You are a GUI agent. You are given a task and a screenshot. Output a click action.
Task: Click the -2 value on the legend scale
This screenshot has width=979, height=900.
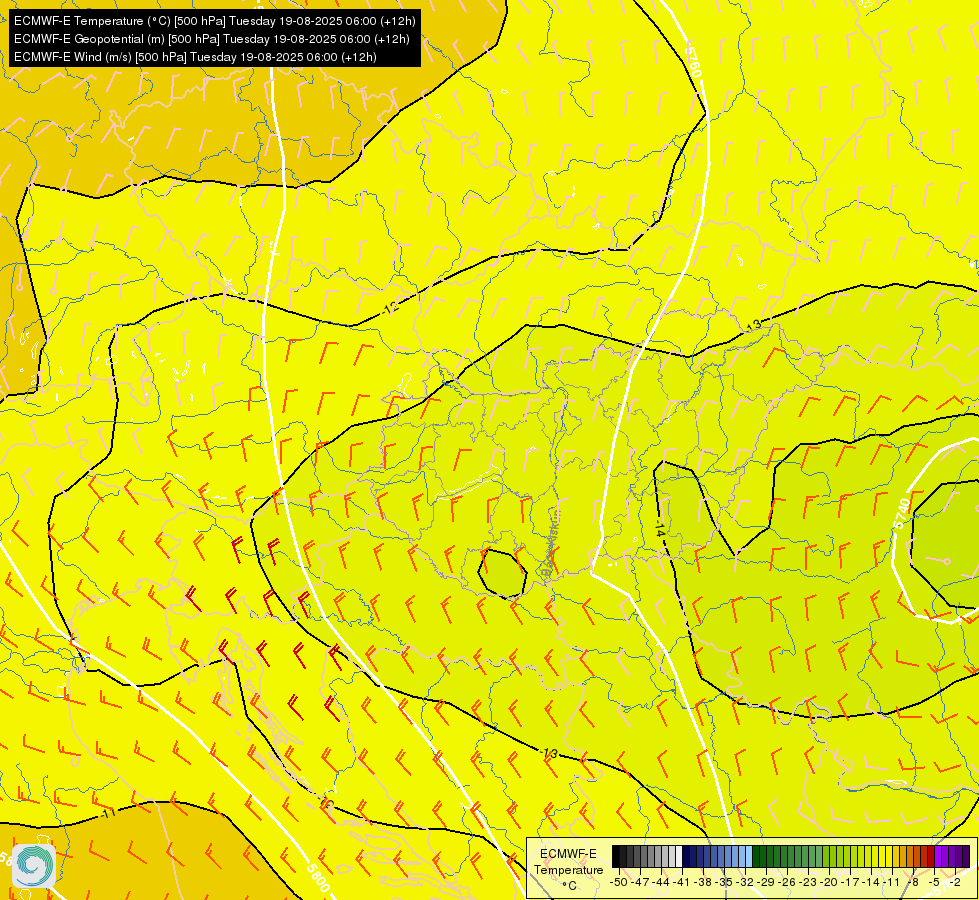tap(955, 882)
